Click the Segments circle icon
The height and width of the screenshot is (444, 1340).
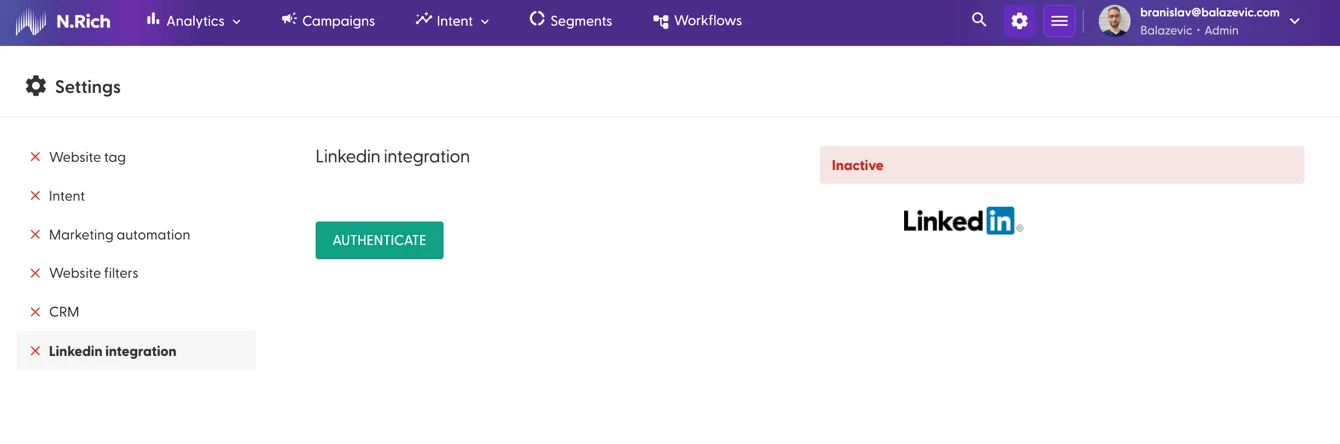pyautogui.click(x=537, y=19)
